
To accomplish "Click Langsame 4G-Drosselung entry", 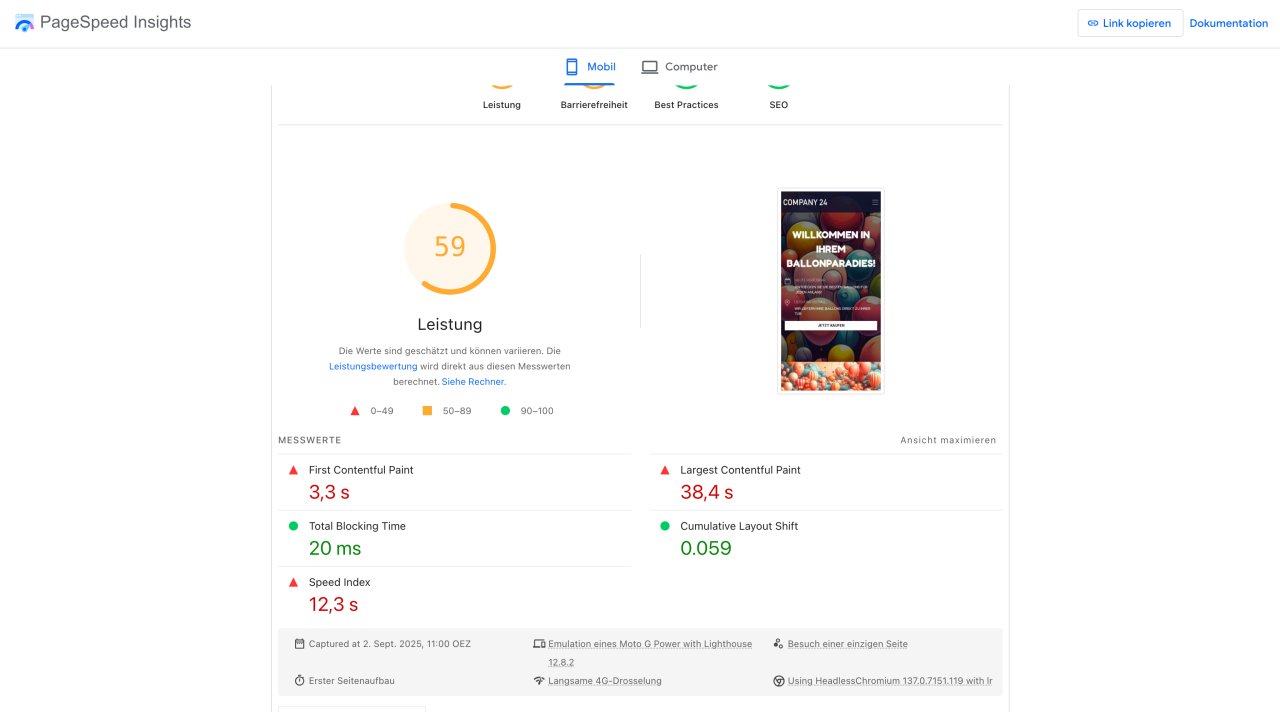I will coord(605,681).
